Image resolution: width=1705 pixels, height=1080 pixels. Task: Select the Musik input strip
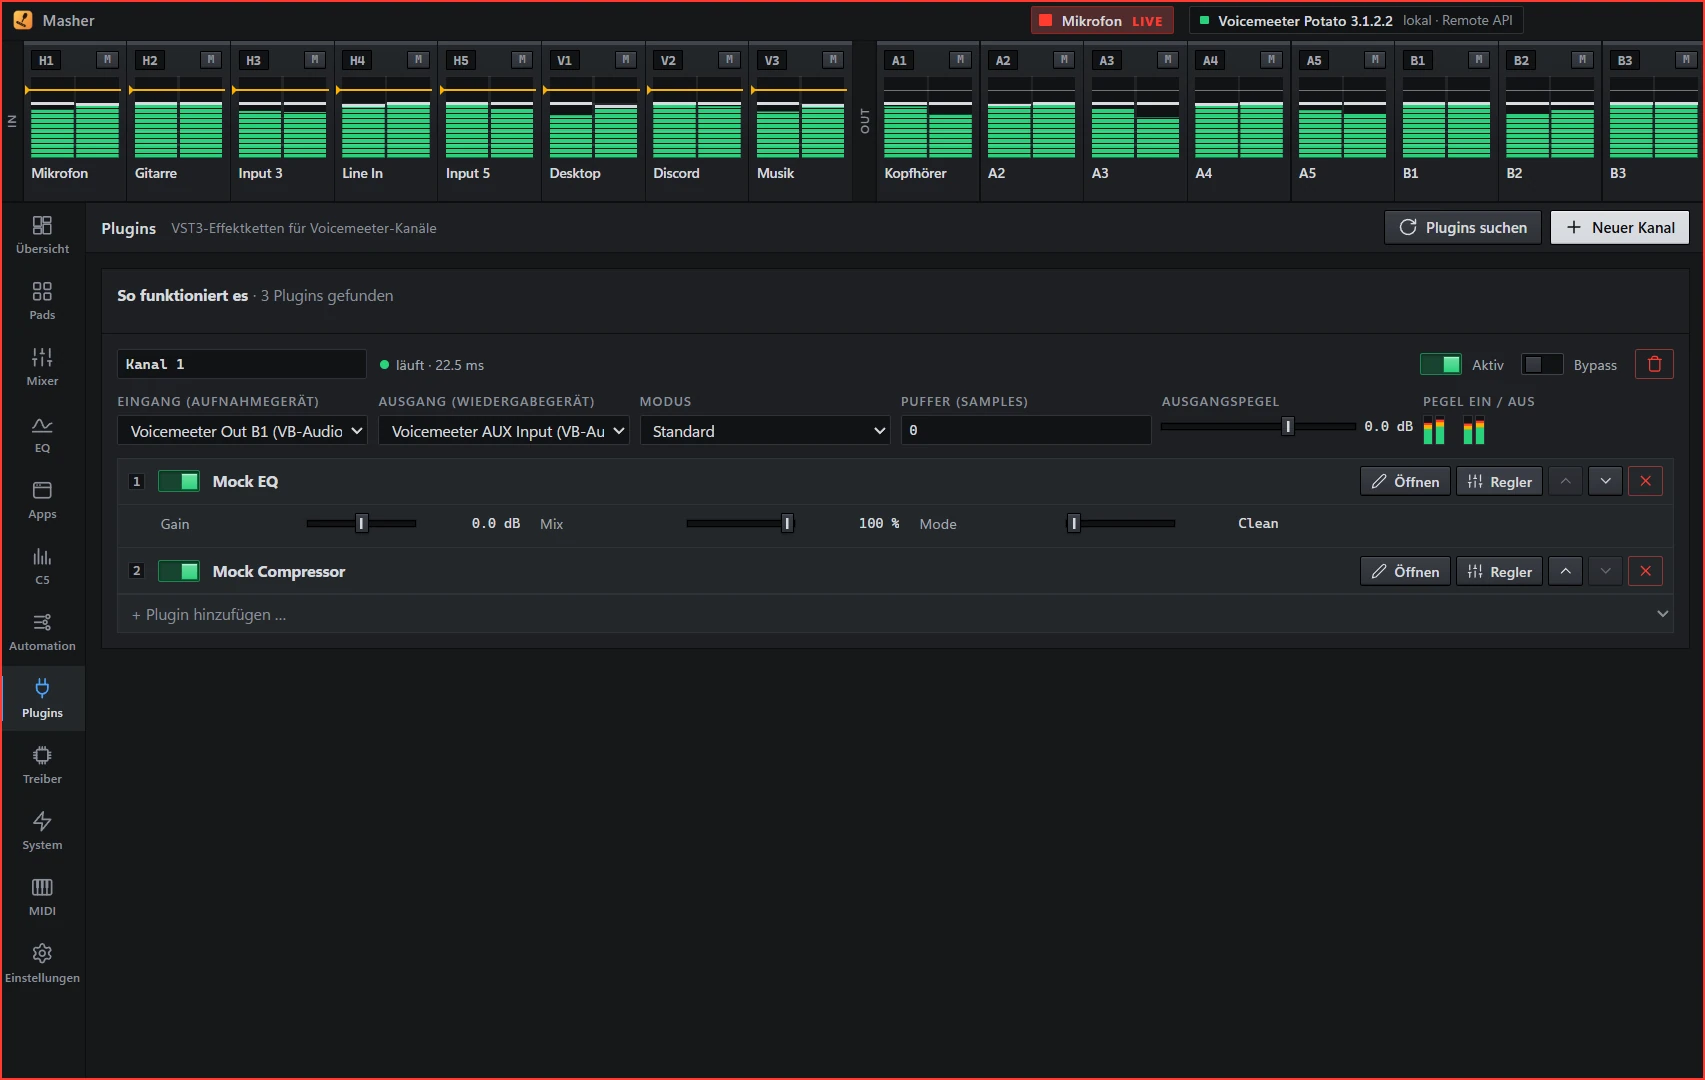pyautogui.click(x=801, y=121)
